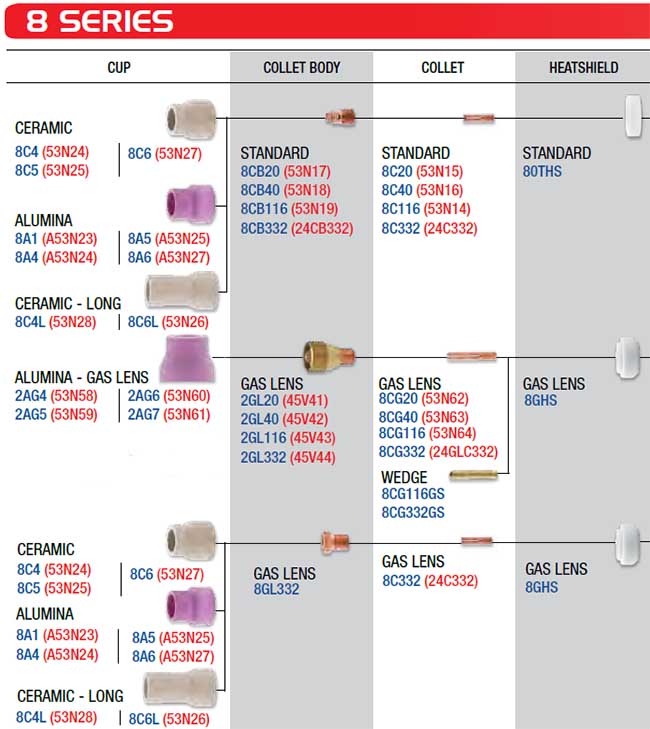Click the 80THS standard heatshield part number
The width and height of the screenshot is (650, 729).
[x=542, y=171]
